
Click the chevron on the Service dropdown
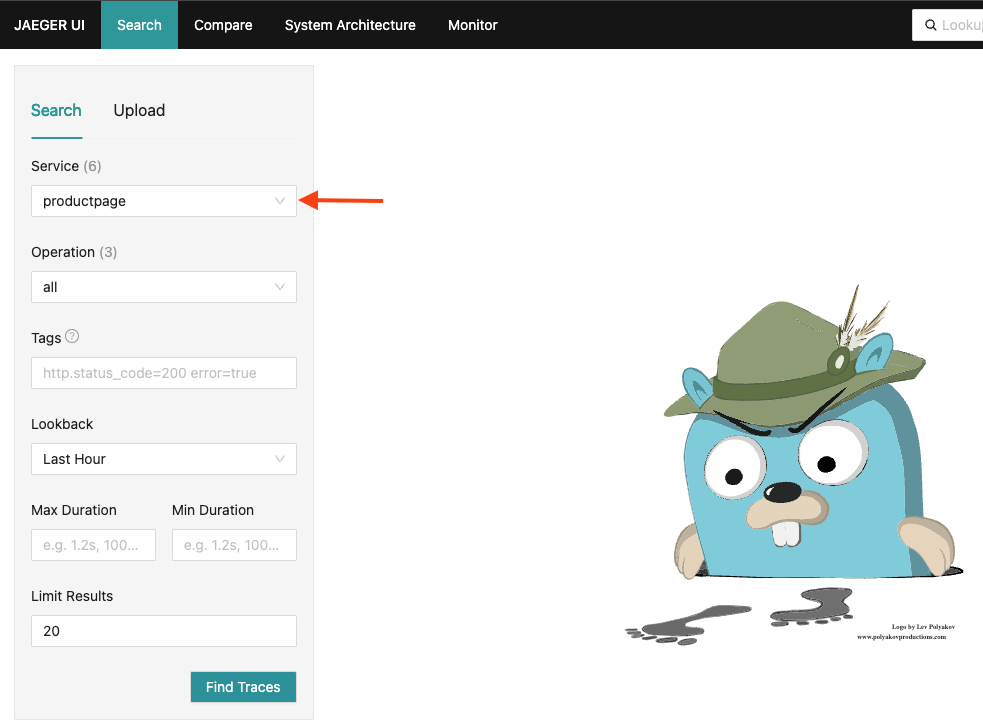point(280,200)
